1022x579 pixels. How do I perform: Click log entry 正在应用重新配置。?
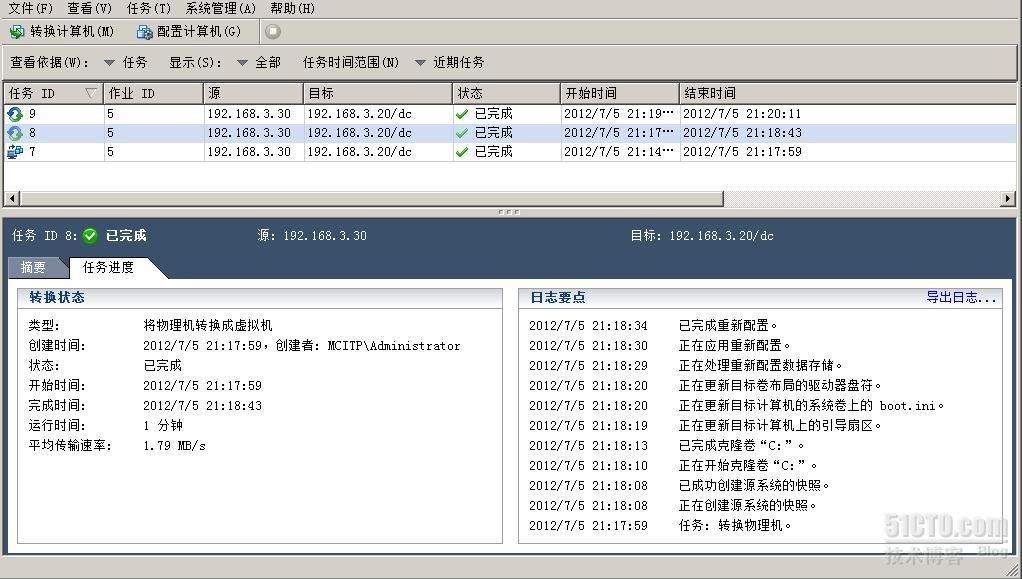point(735,346)
